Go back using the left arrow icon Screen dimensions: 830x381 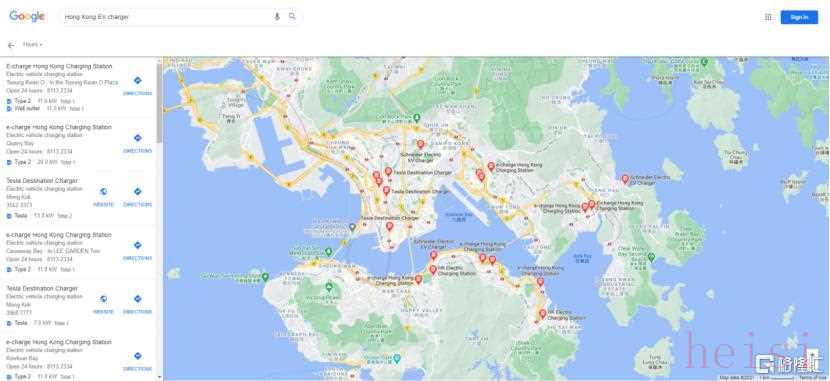(11, 46)
